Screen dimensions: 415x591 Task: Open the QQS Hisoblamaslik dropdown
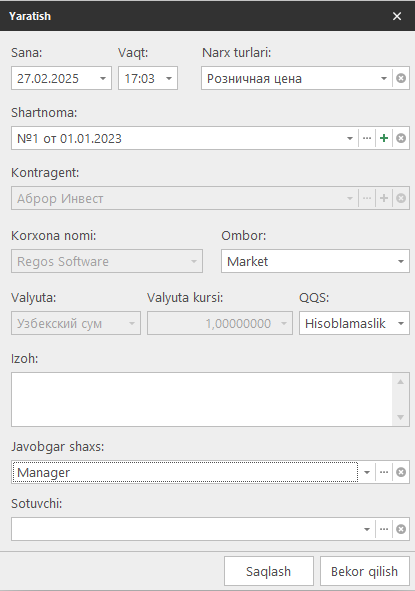pyautogui.click(x=401, y=323)
